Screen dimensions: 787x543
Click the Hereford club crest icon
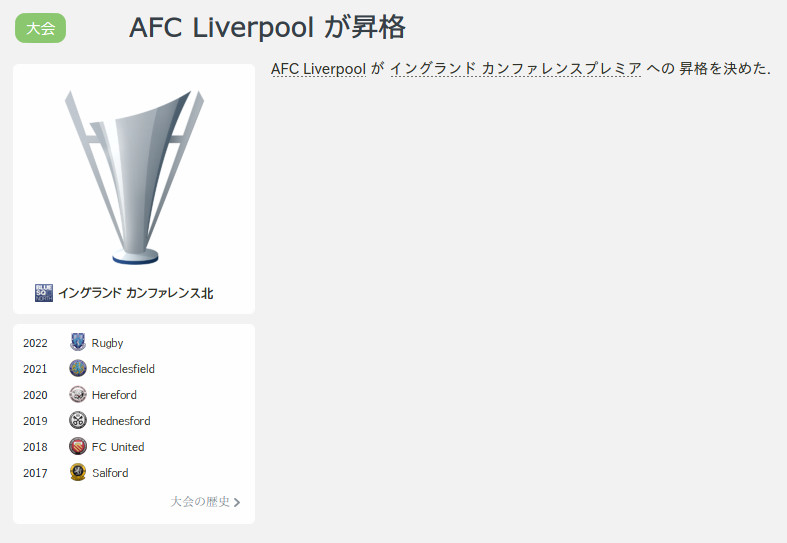[78, 394]
